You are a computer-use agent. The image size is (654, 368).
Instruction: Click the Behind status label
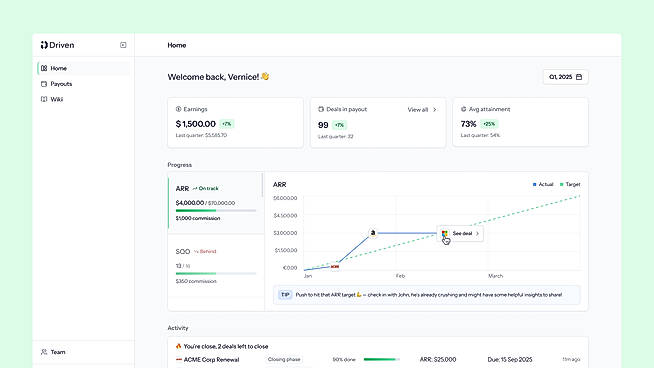(205, 252)
